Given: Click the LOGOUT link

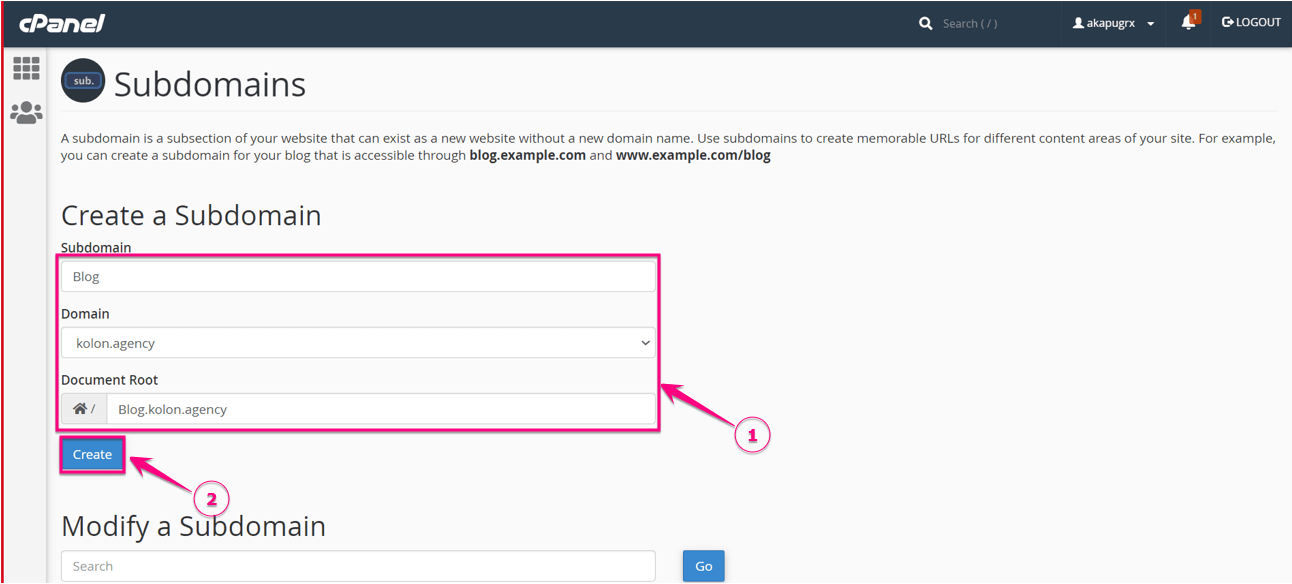Looking at the screenshot, I should pos(1251,22).
